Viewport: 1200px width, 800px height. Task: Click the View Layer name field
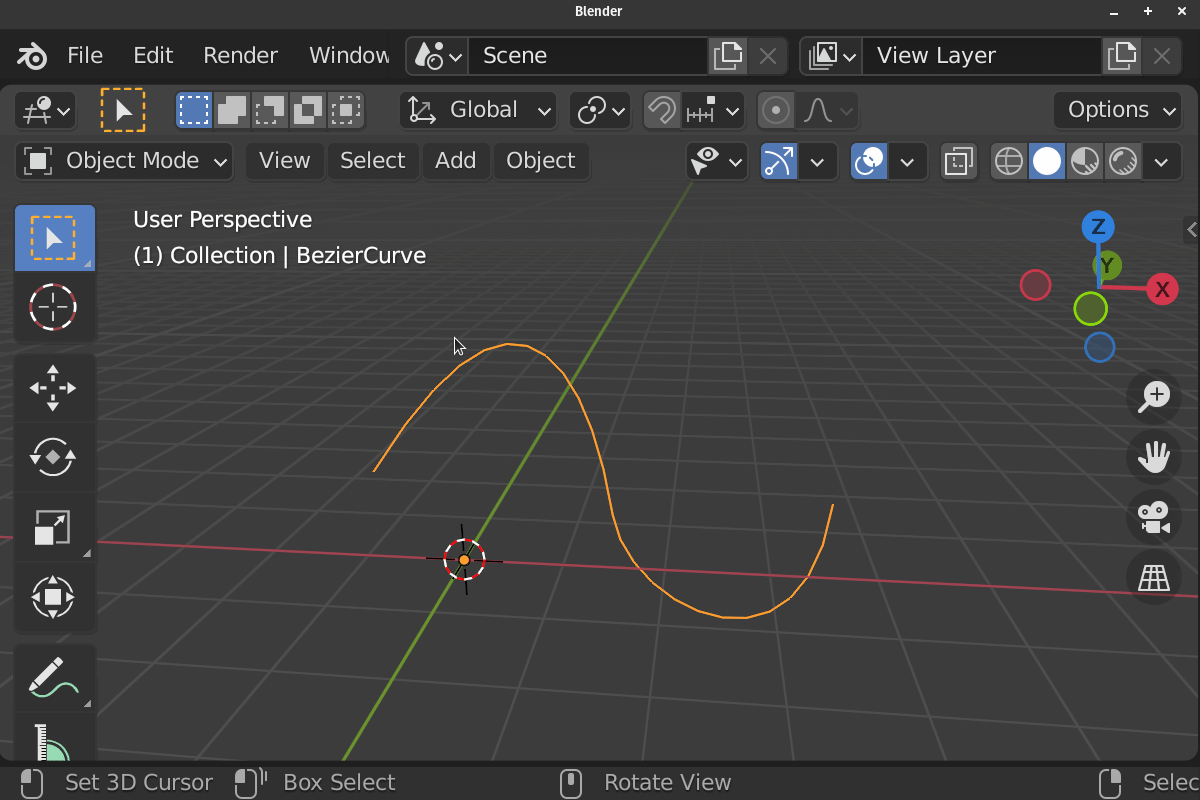coord(983,56)
